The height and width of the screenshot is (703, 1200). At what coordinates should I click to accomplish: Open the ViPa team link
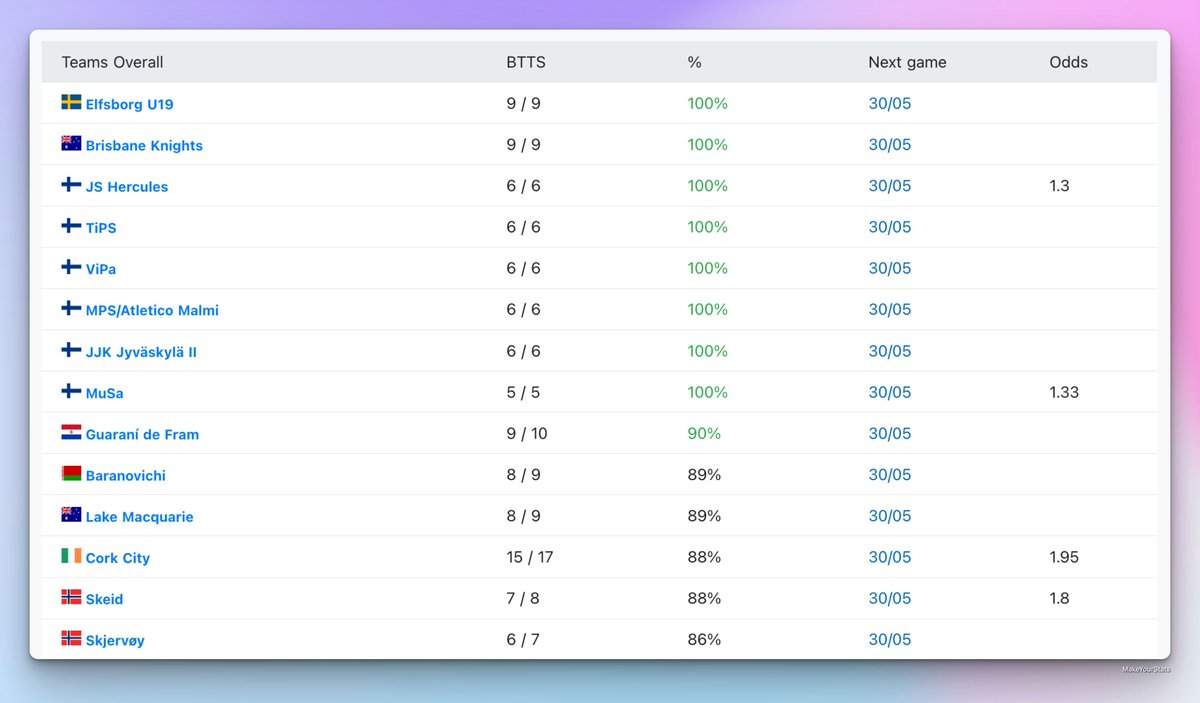click(101, 269)
